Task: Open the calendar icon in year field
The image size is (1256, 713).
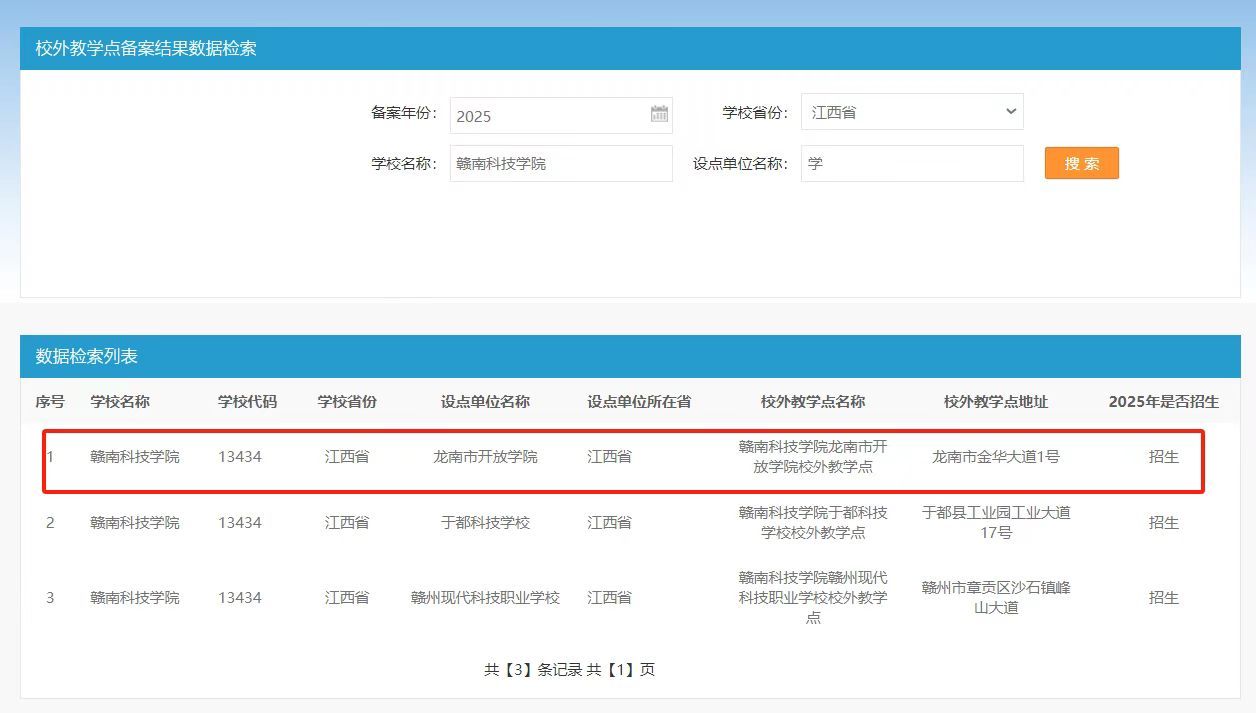Action: (659, 114)
